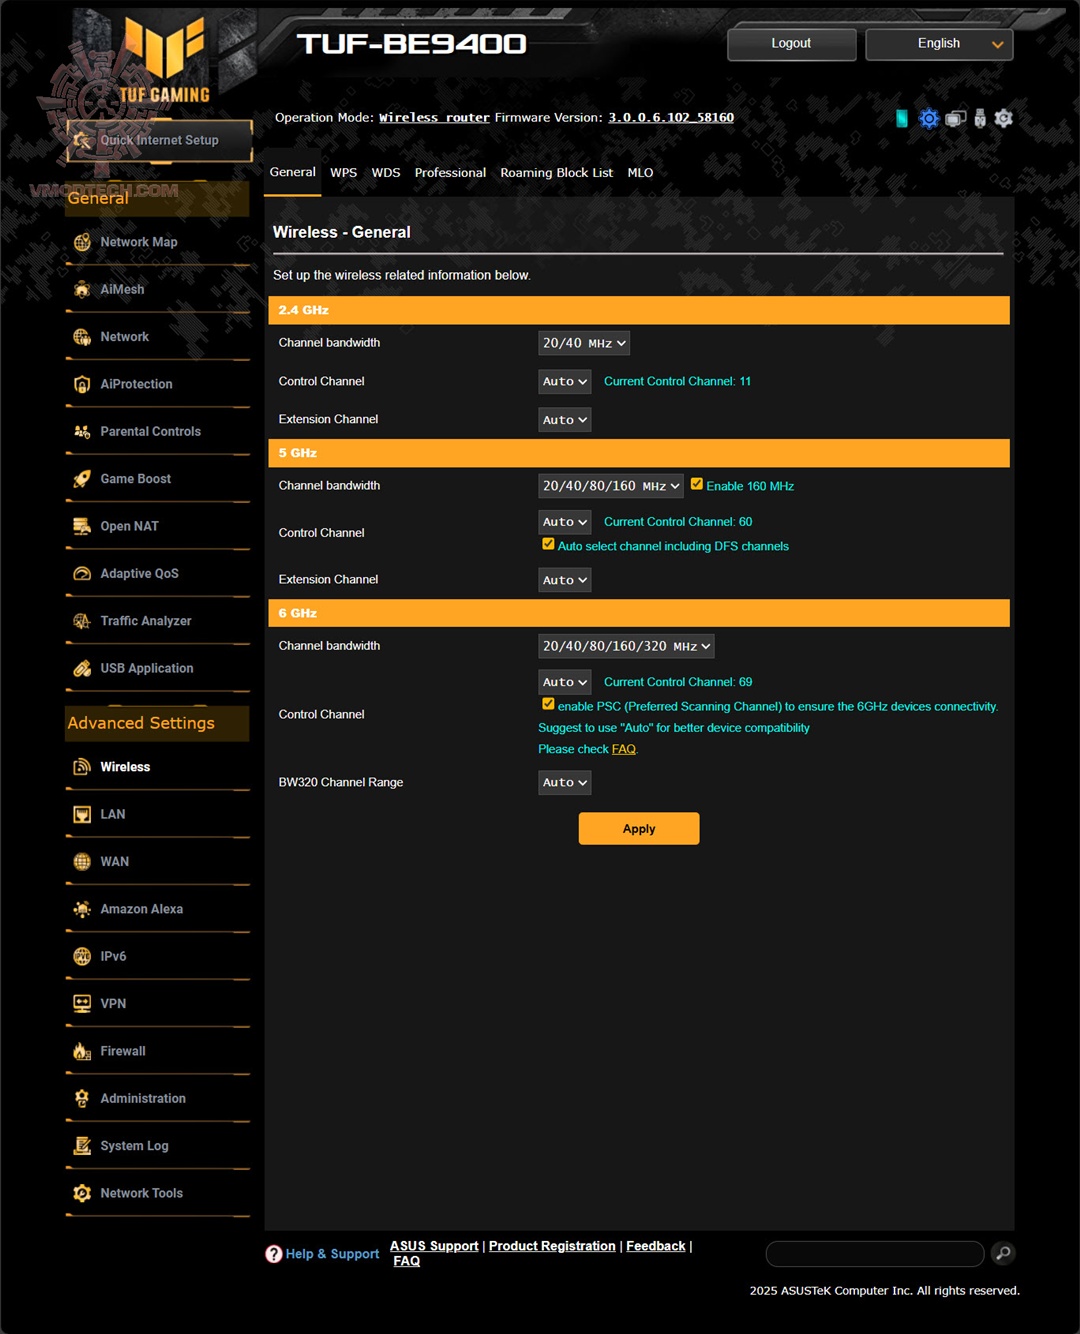The height and width of the screenshot is (1334, 1080).
Task: Open the English language dropdown
Action: [939, 44]
